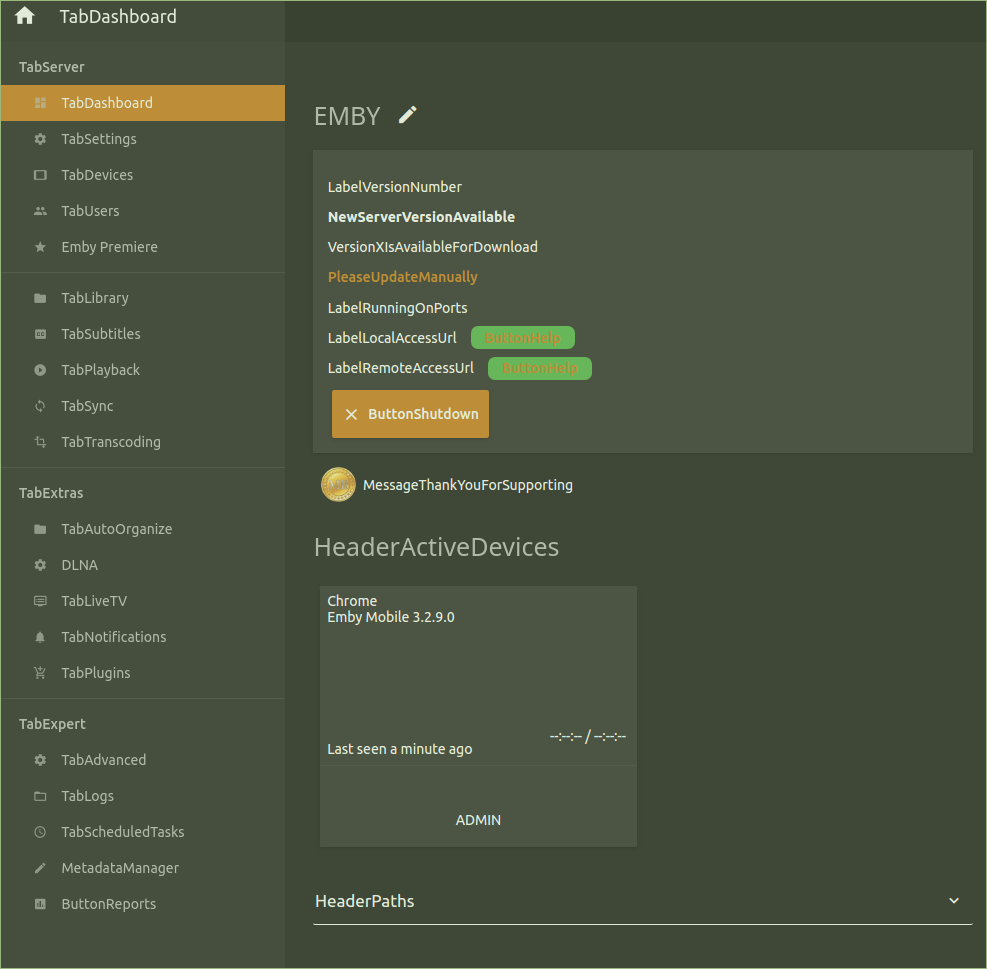Image resolution: width=987 pixels, height=969 pixels.
Task: Click the Emby Premiere star icon
Action: tap(40, 247)
